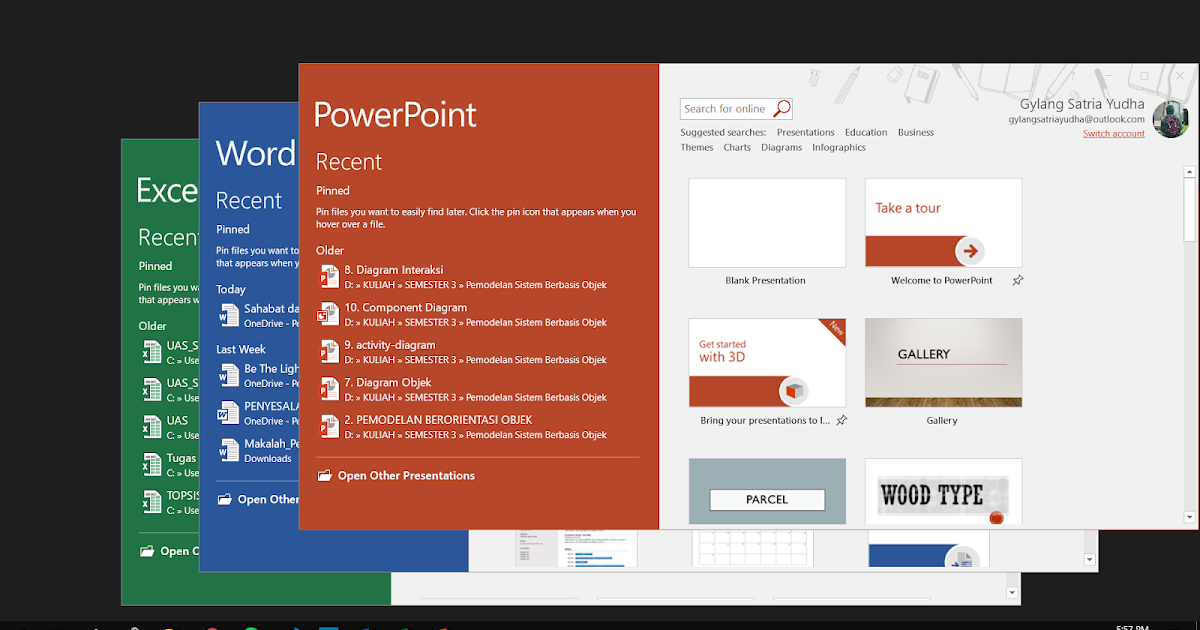Viewport: 1200px width, 630px height.
Task: Click Word icon for PENYESALA document
Action: tap(228, 413)
